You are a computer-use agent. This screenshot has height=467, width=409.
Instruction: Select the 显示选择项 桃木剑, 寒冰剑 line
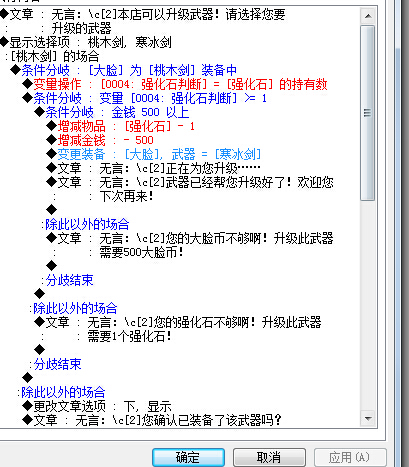pos(86,42)
